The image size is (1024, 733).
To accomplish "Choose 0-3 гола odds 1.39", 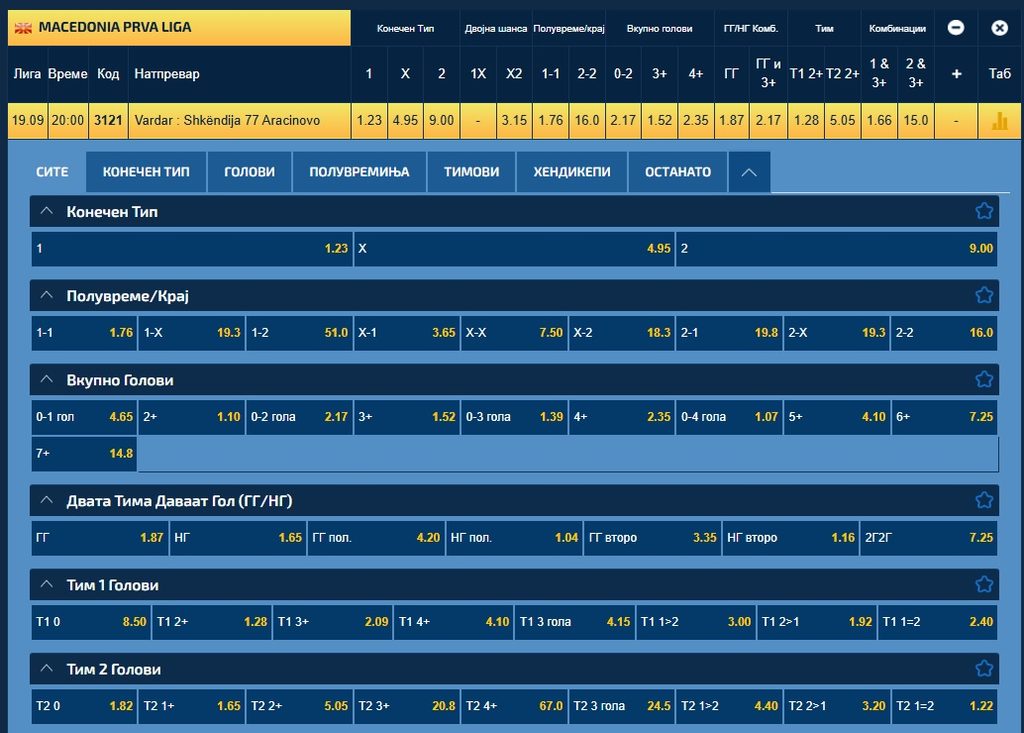I will pos(514,417).
